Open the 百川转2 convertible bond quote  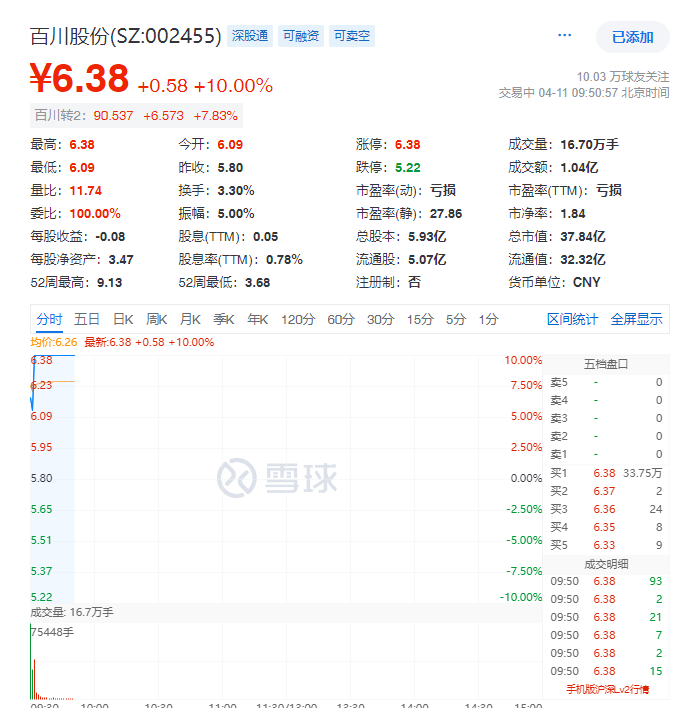tap(136, 116)
